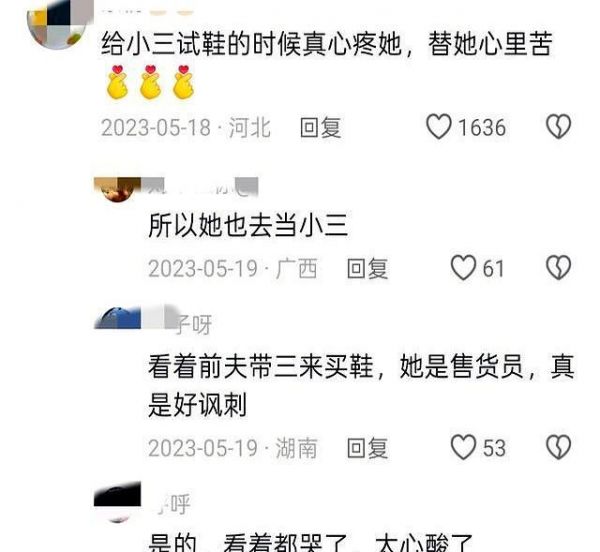Open avatar of the user ending 子呀
Image resolution: width=600 pixels, height=552 pixels.
click(x=117, y=317)
